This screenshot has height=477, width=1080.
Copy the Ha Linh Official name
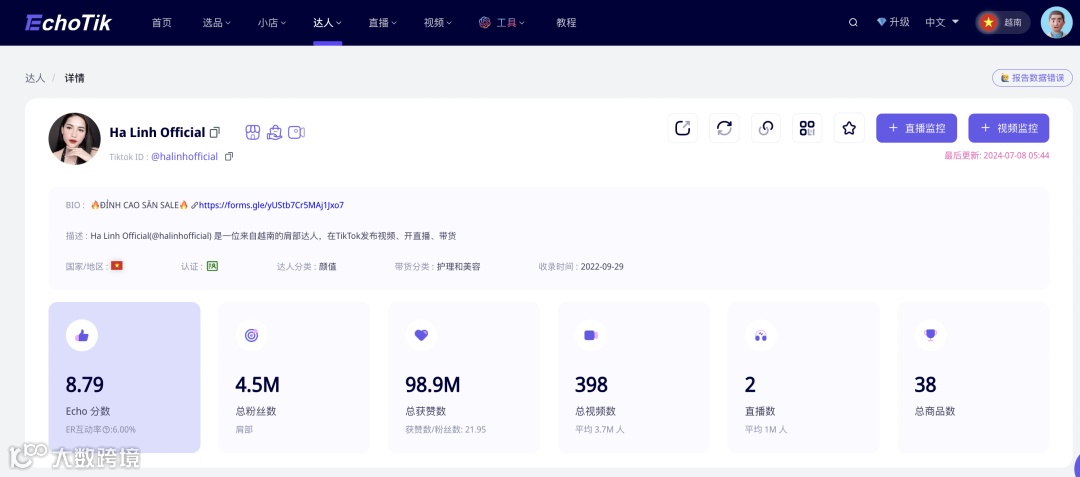[x=216, y=132]
